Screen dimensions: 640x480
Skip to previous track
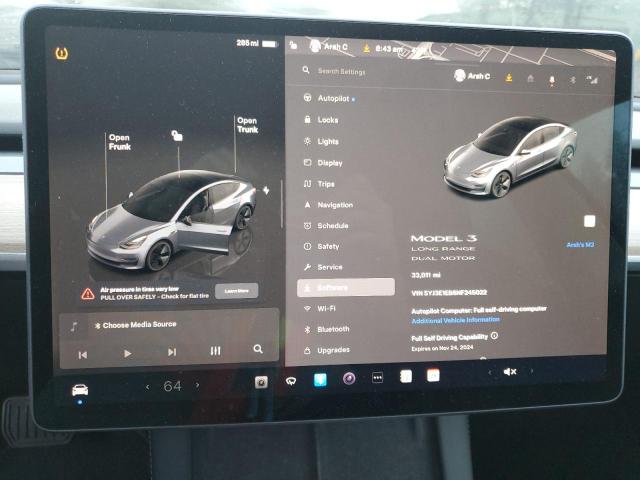point(82,355)
